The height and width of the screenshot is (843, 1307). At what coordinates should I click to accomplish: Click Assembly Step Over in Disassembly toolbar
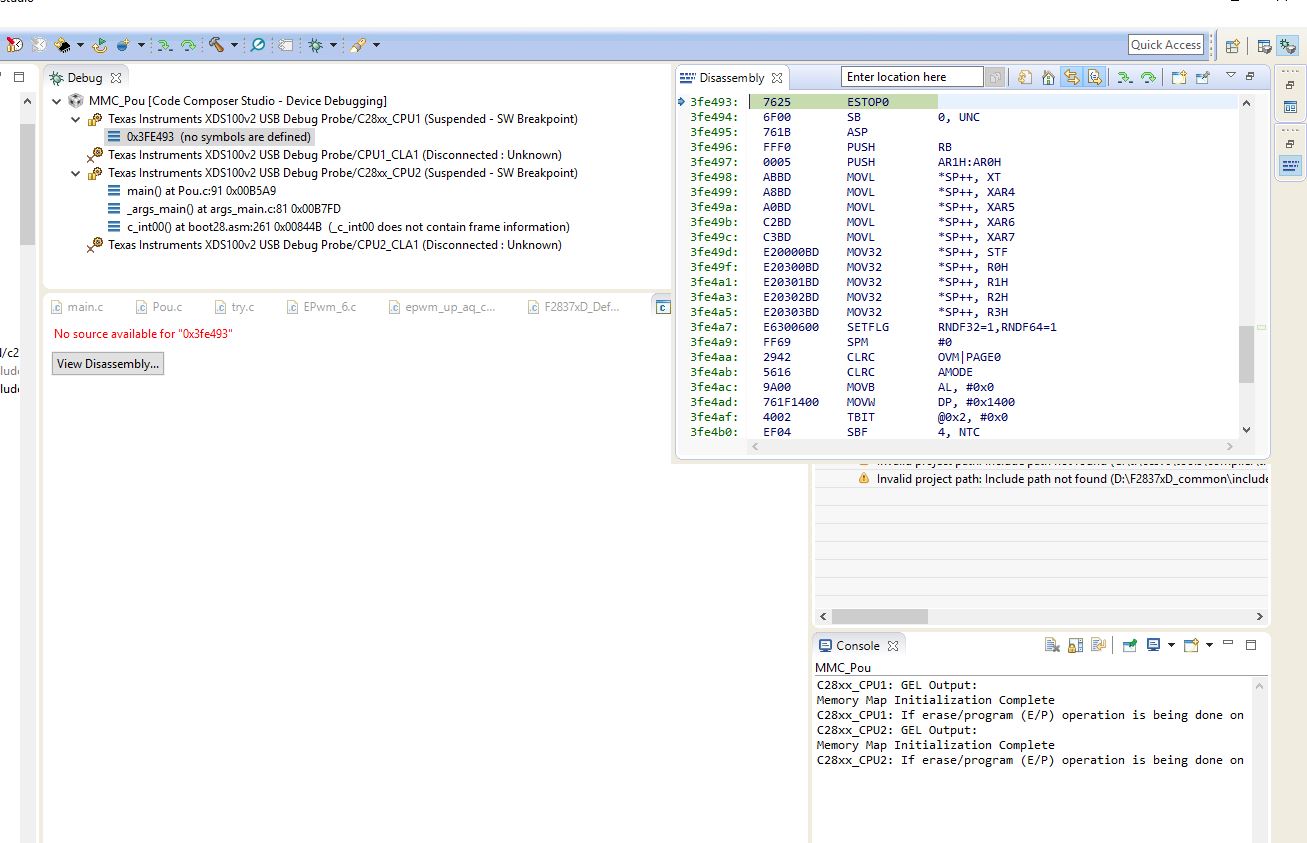point(1148,77)
